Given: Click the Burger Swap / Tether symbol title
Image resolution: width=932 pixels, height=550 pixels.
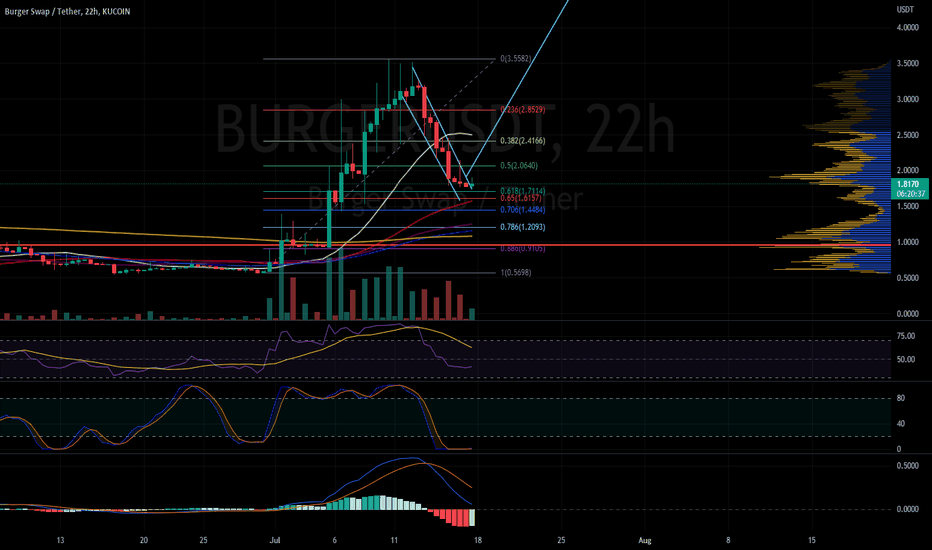Looking at the screenshot, I should (67, 11).
